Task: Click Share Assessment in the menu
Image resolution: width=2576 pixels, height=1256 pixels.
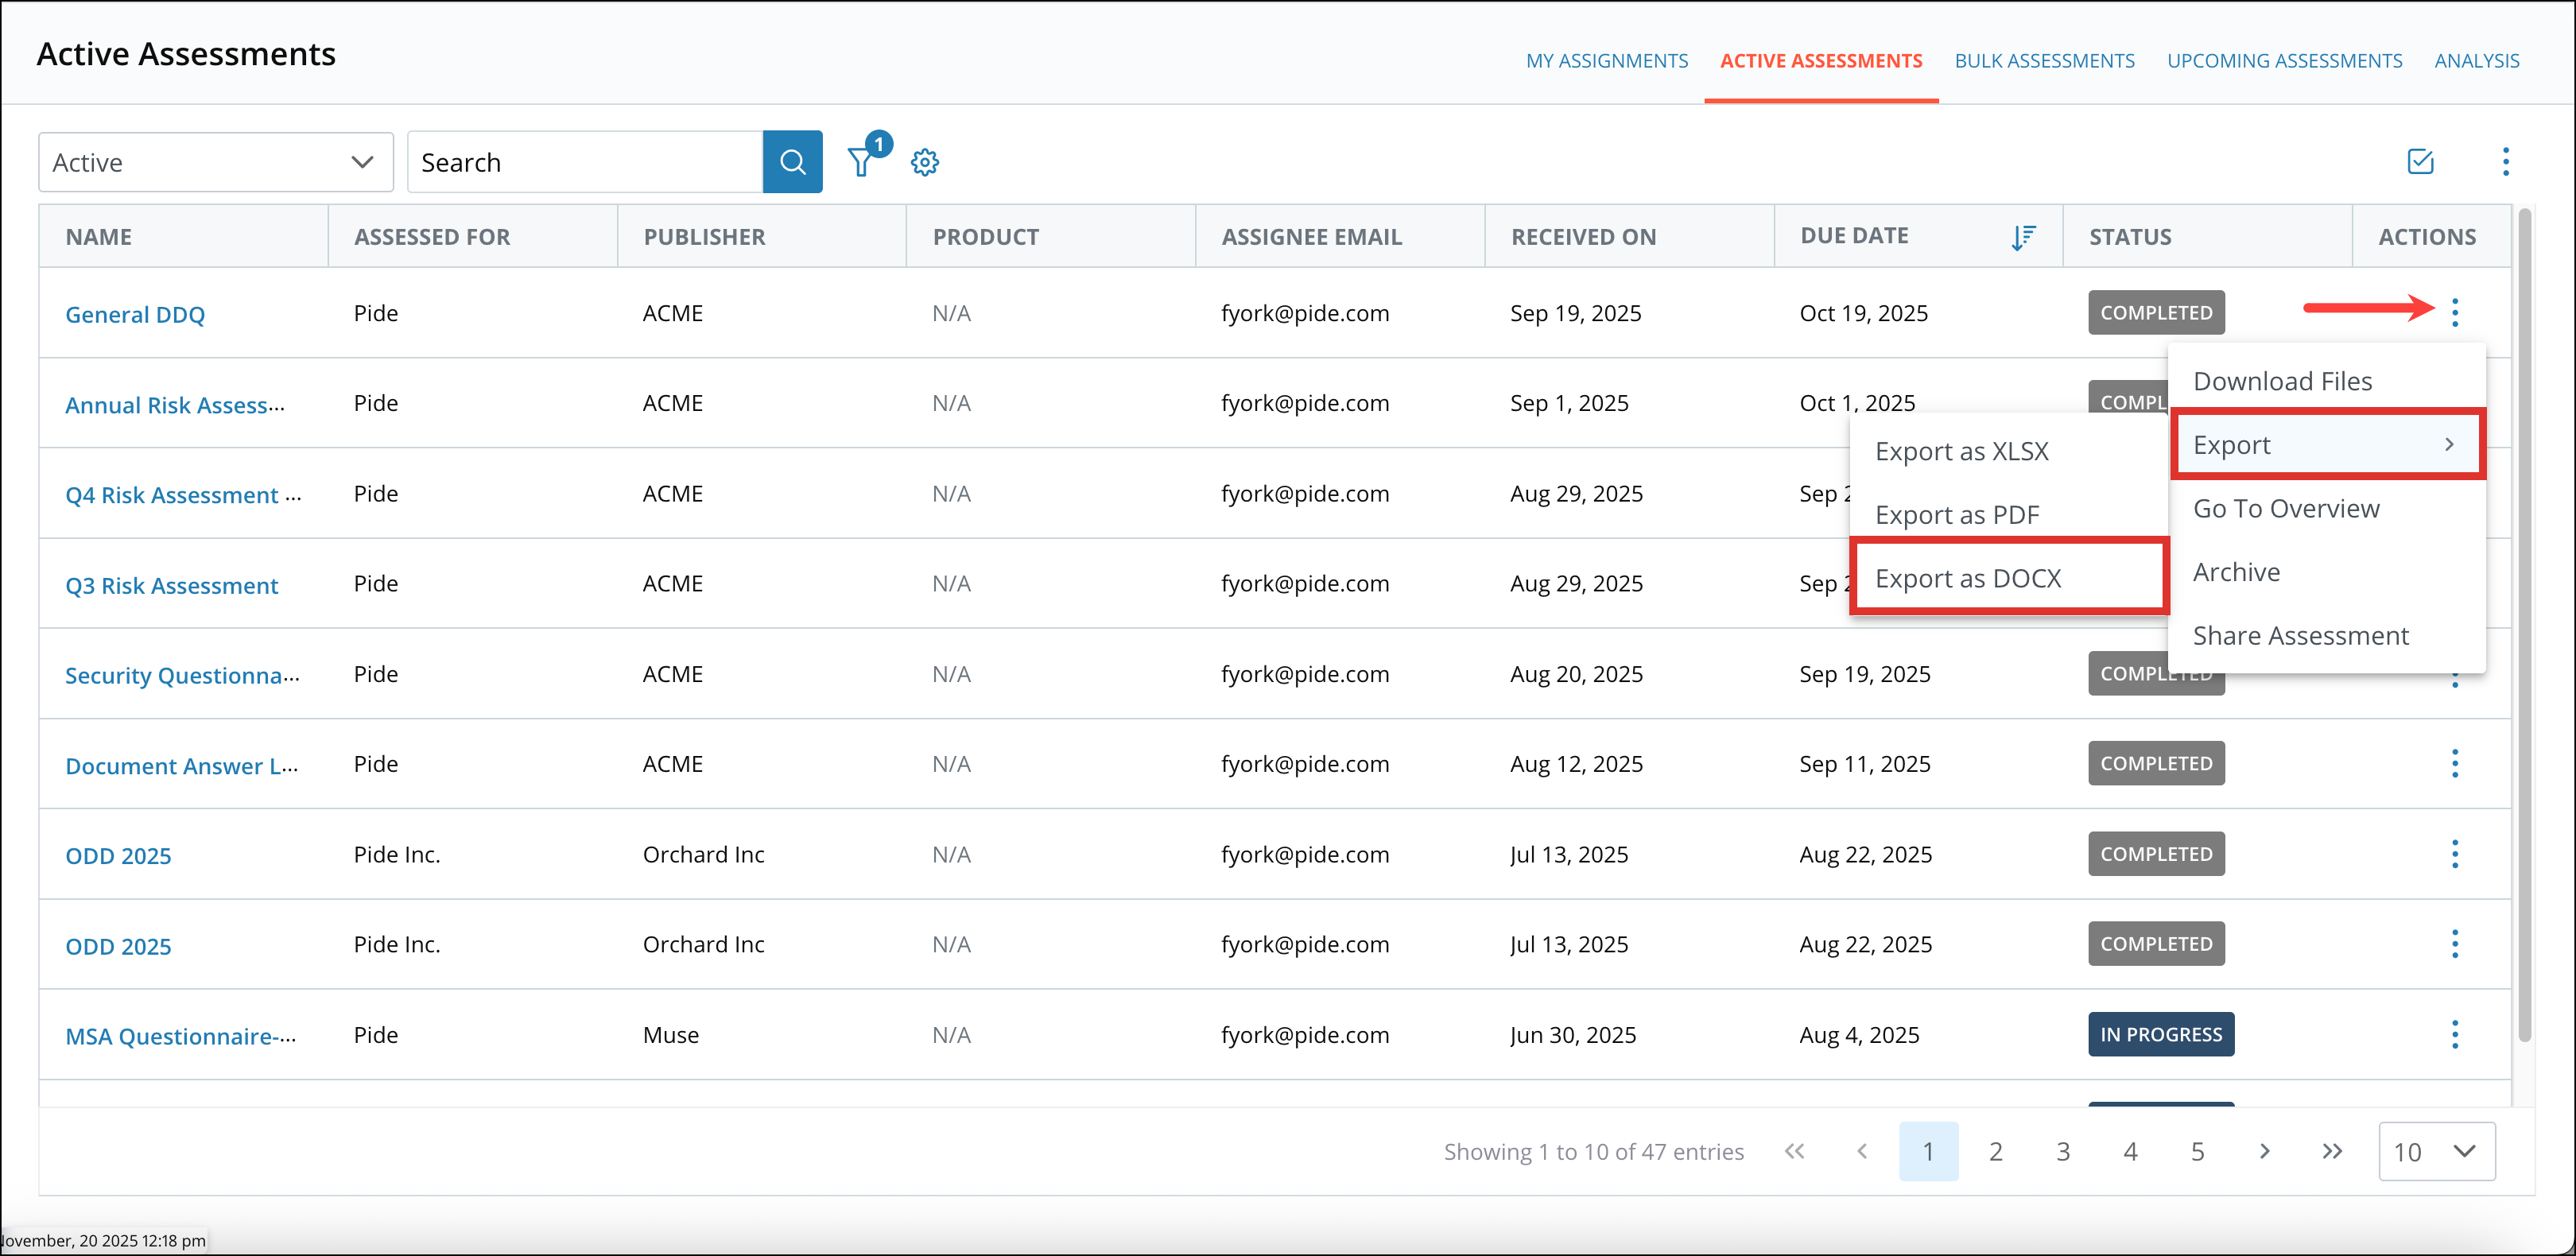Action: click(x=2301, y=635)
